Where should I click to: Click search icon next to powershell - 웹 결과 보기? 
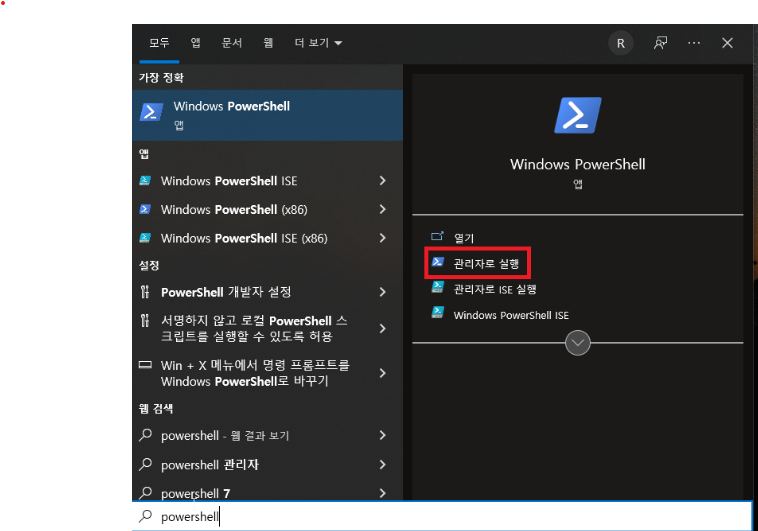click(146, 435)
